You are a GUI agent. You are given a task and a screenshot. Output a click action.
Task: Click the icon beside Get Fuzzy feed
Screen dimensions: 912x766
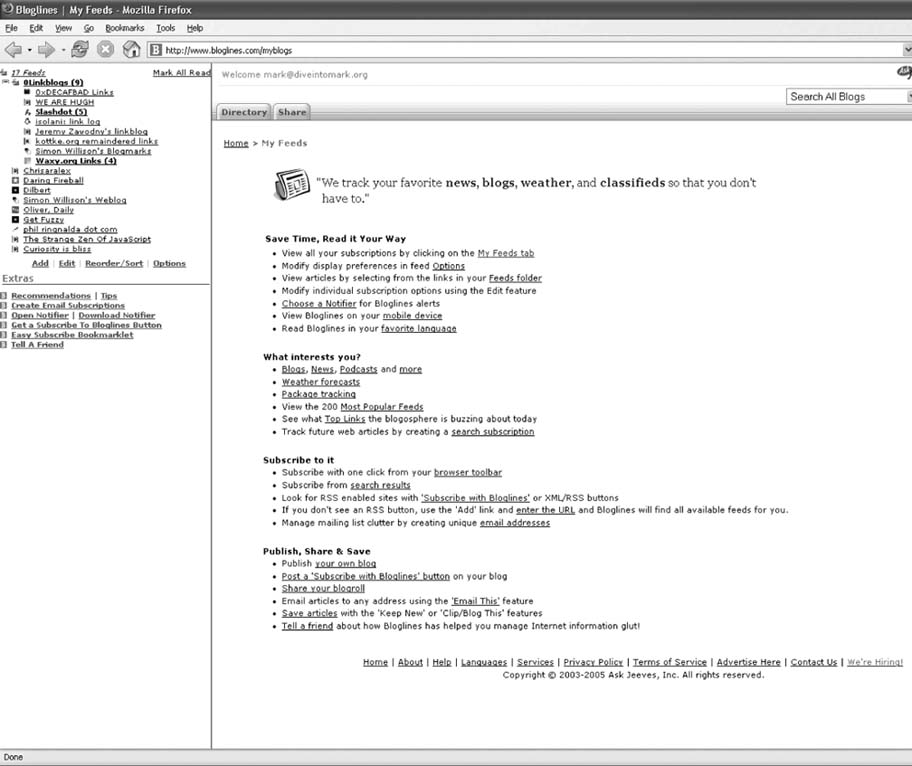pyautogui.click(x=15, y=219)
